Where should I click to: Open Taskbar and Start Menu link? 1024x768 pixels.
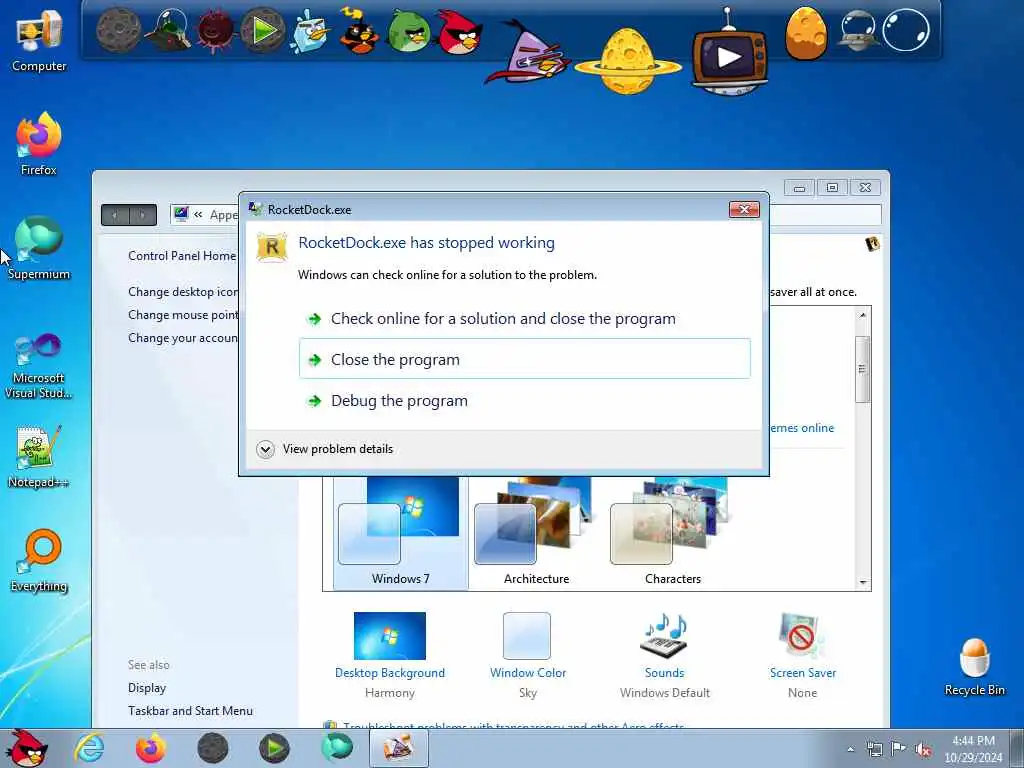click(x=190, y=711)
